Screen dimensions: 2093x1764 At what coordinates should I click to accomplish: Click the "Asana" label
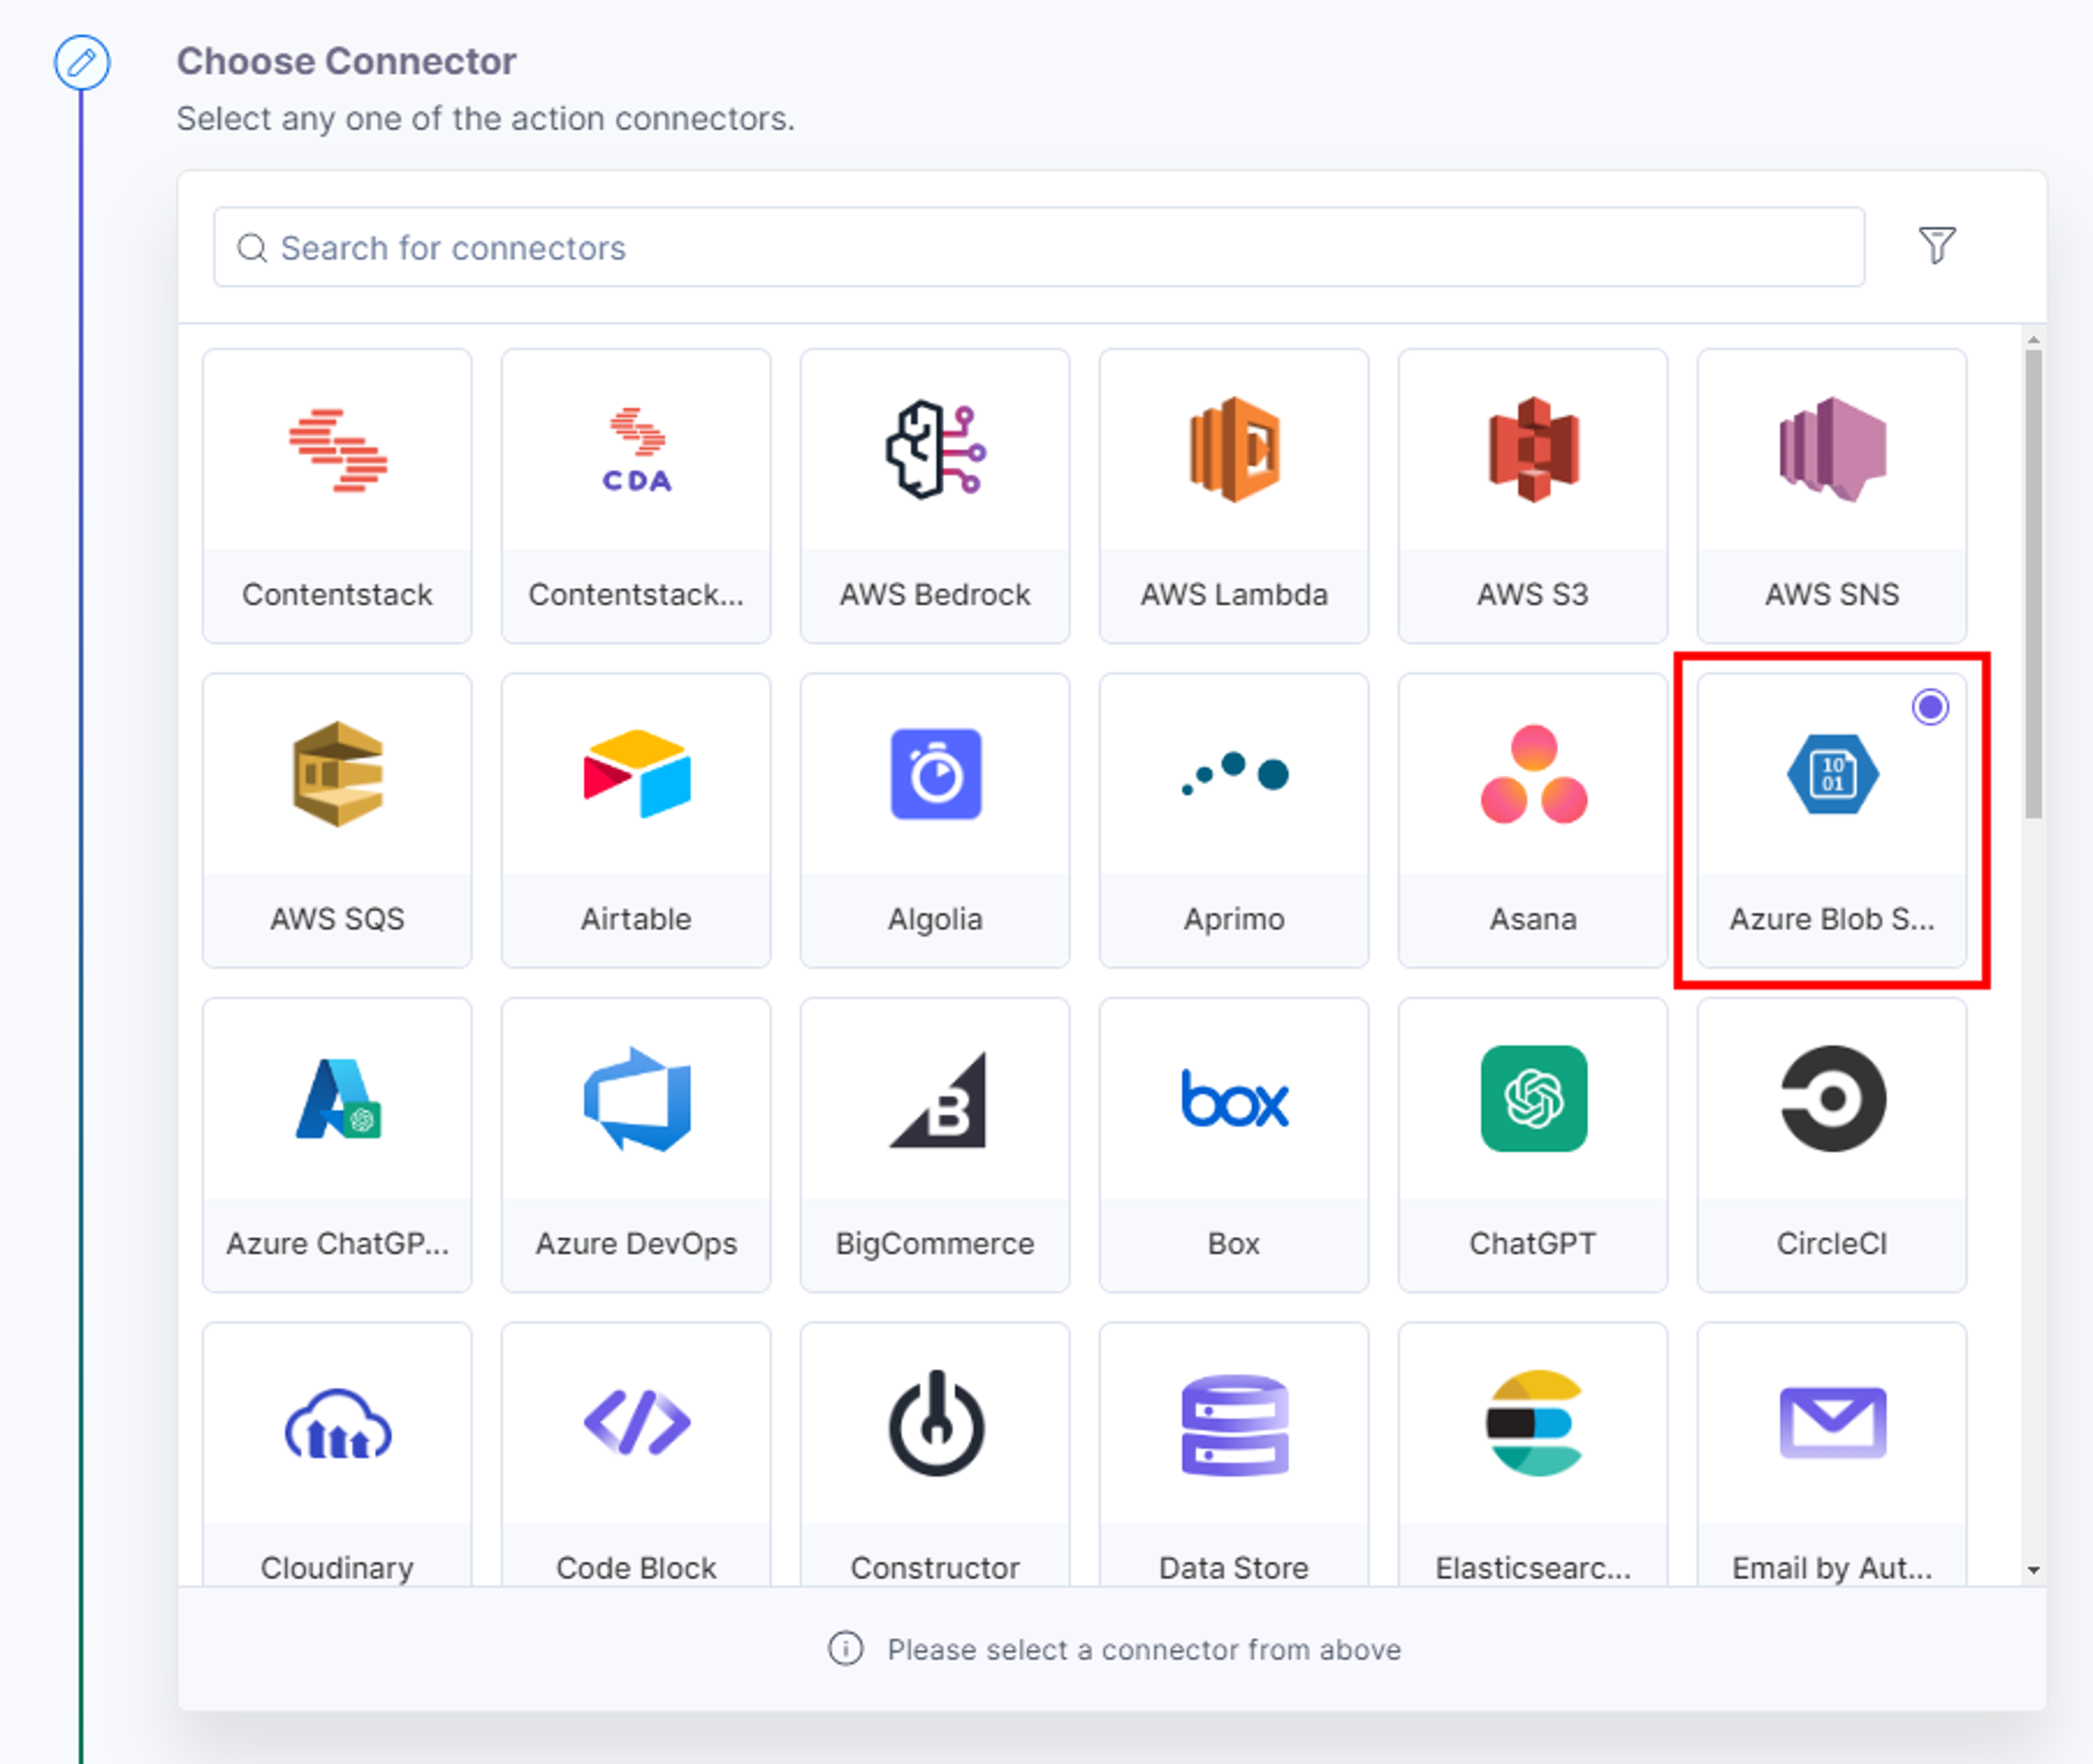(1533, 918)
